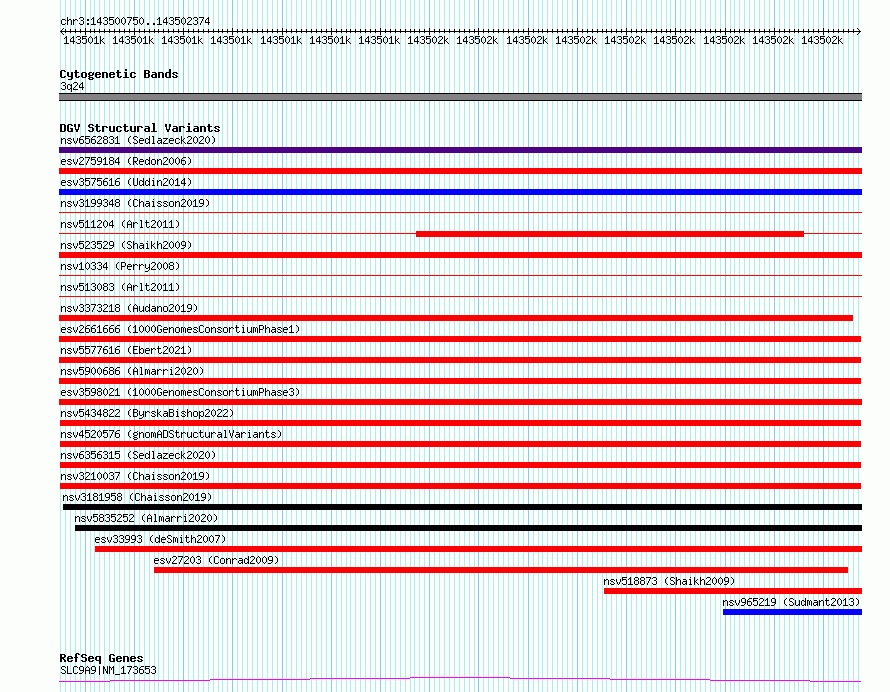Click nsv3199348 (Chaisson2019) label
This screenshot has width=890, height=692.
(x=135, y=203)
